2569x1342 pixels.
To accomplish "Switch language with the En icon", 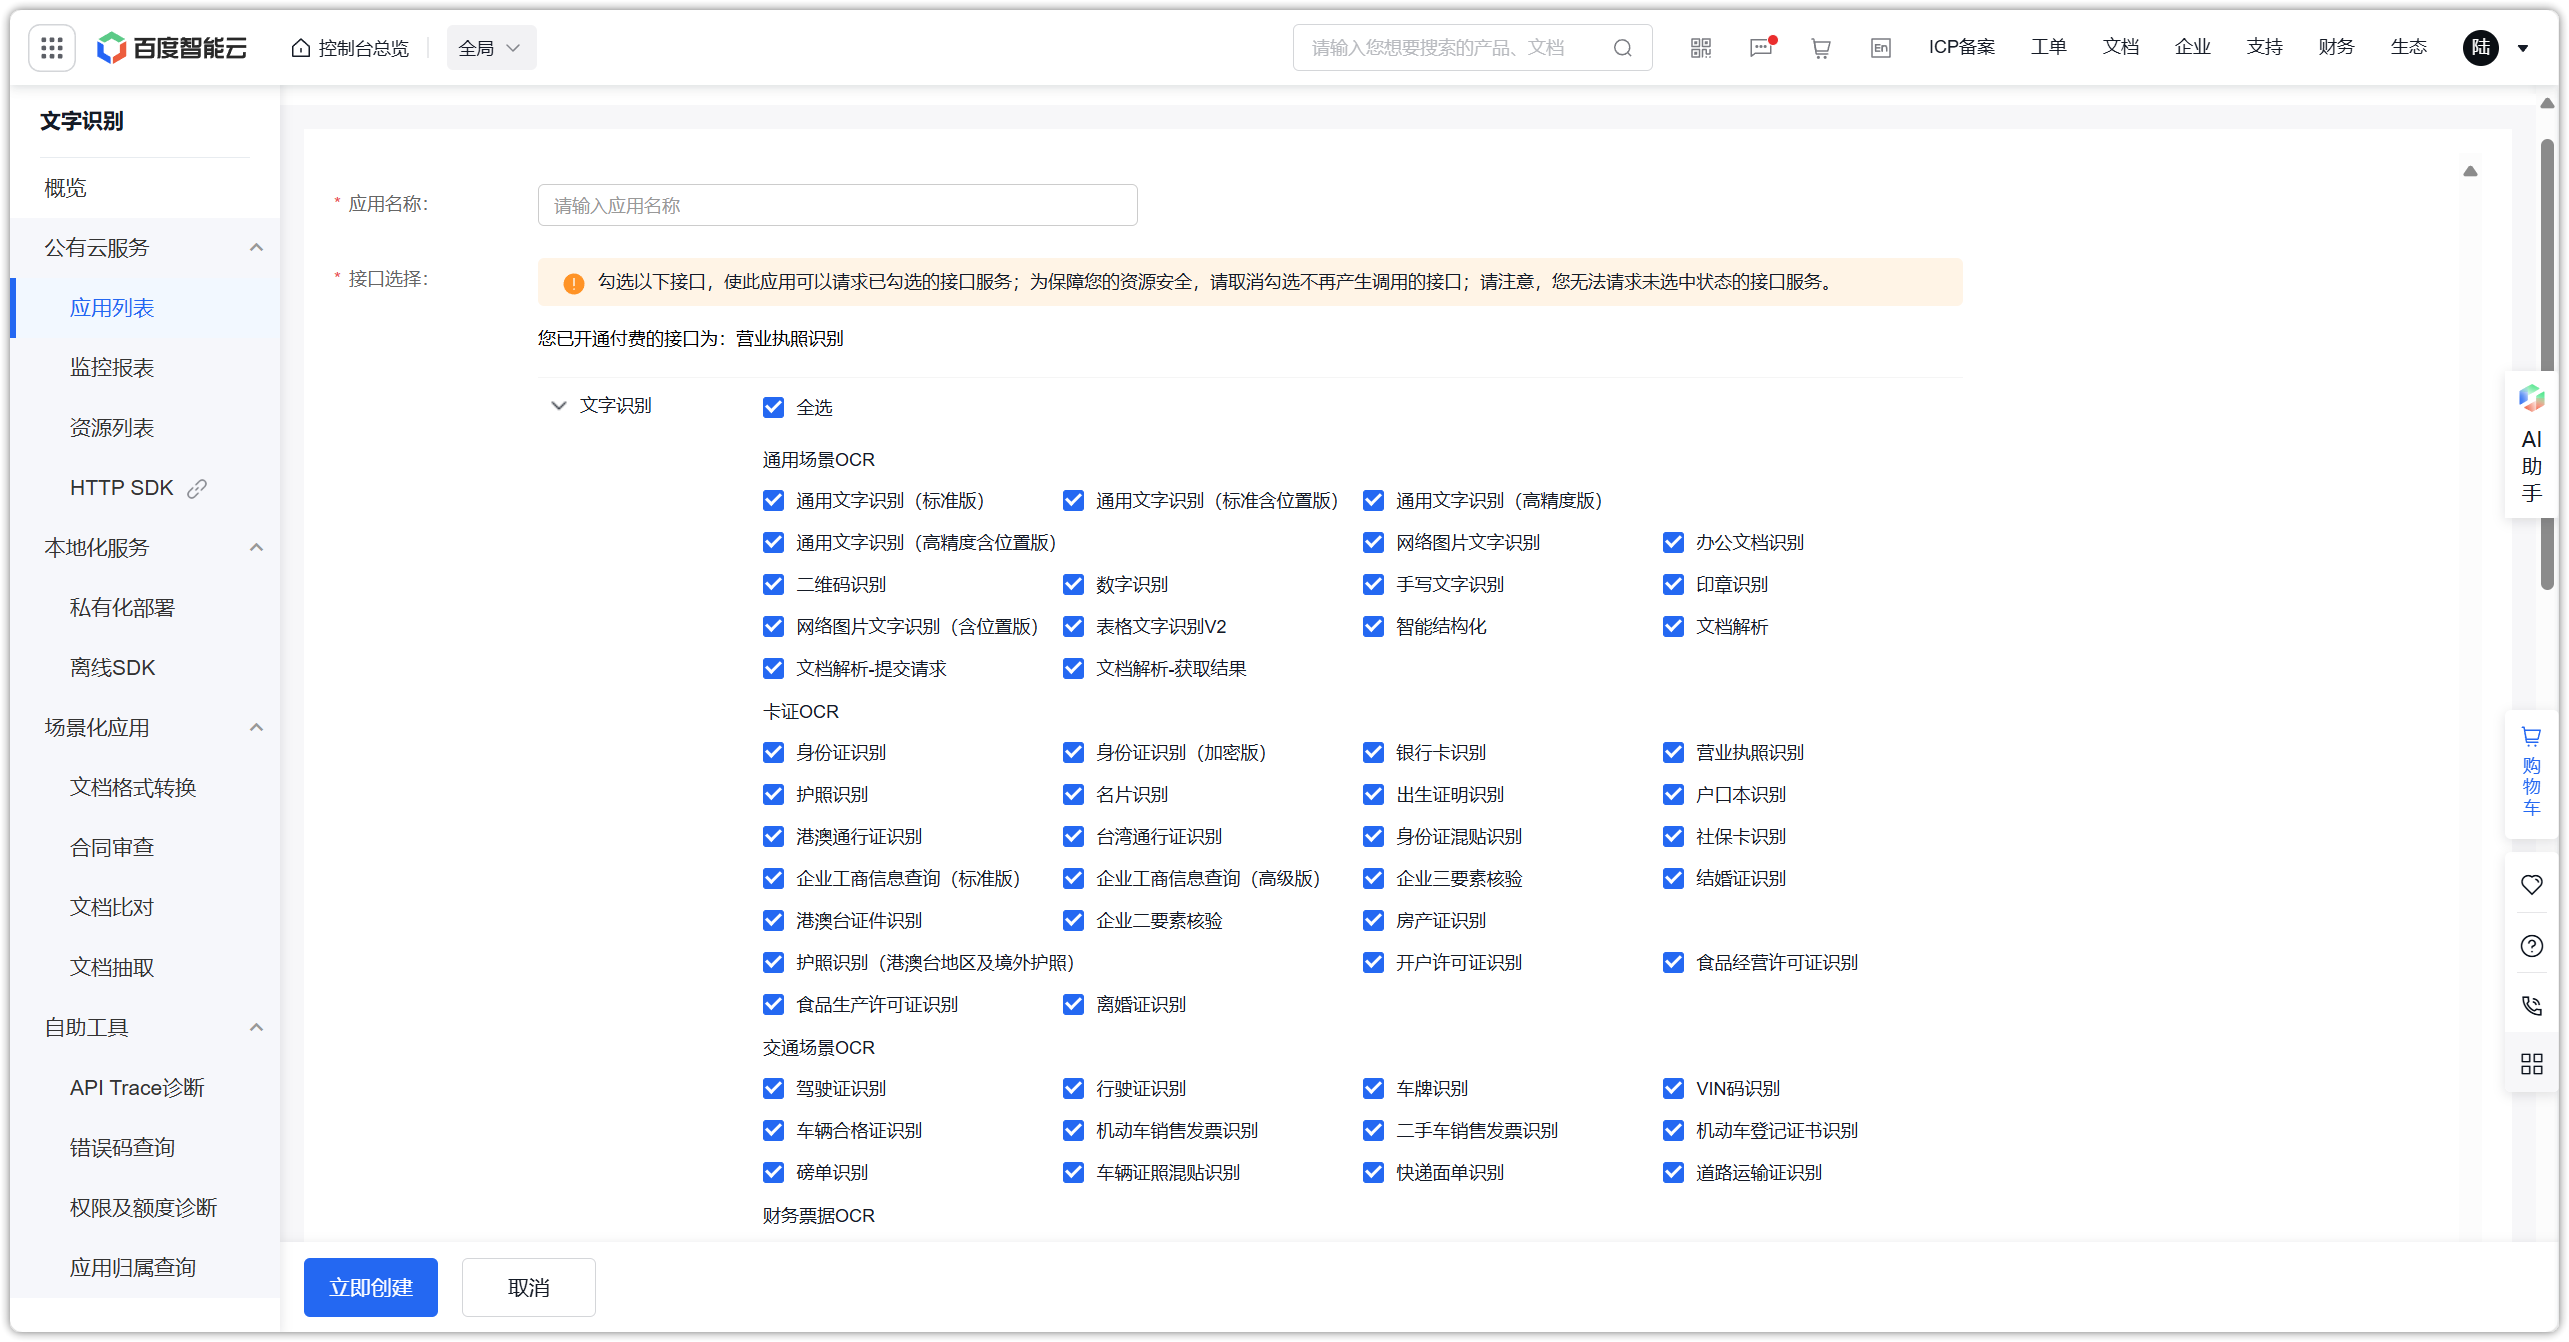I will pyautogui.click(x=1880, y=48).
